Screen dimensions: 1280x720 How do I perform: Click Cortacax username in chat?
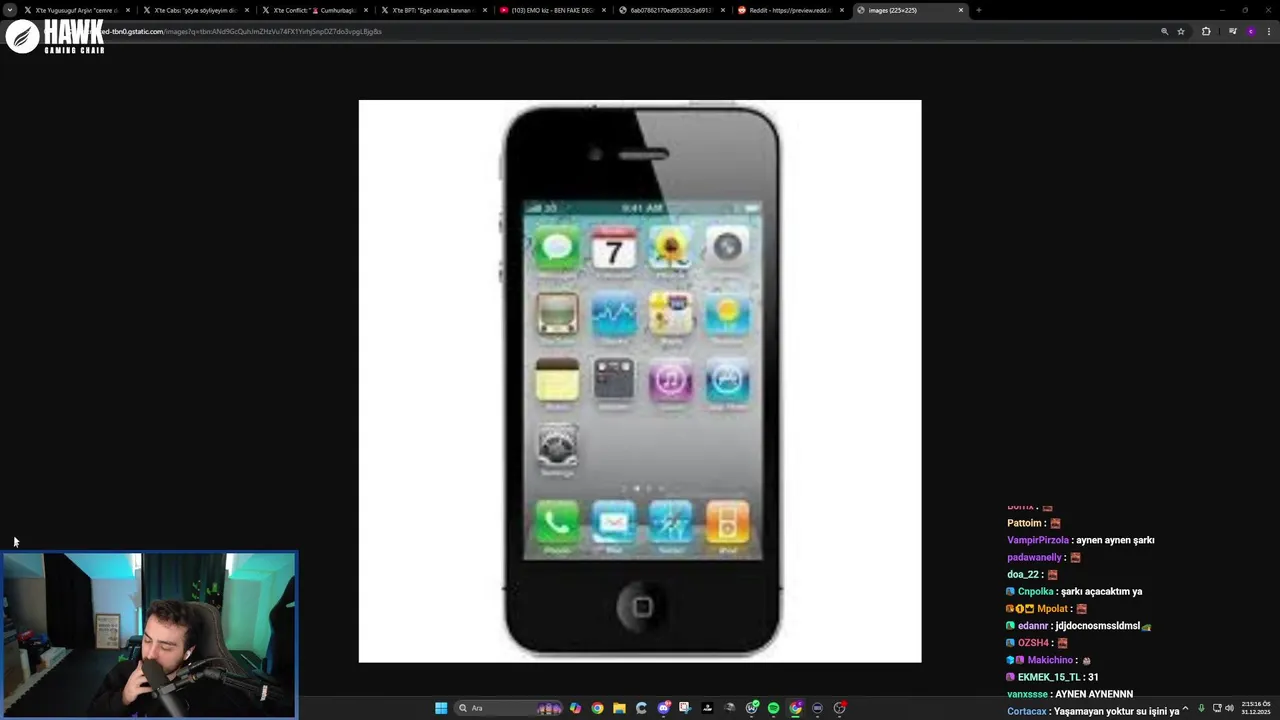click(1027, 711)
